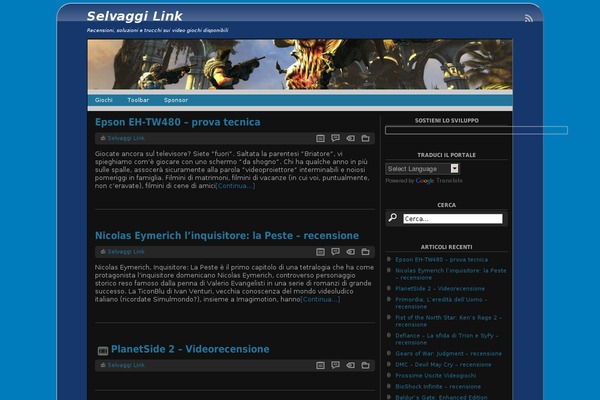Open Nicolas Eymerich l'inquisitore post title

[227, 235]
